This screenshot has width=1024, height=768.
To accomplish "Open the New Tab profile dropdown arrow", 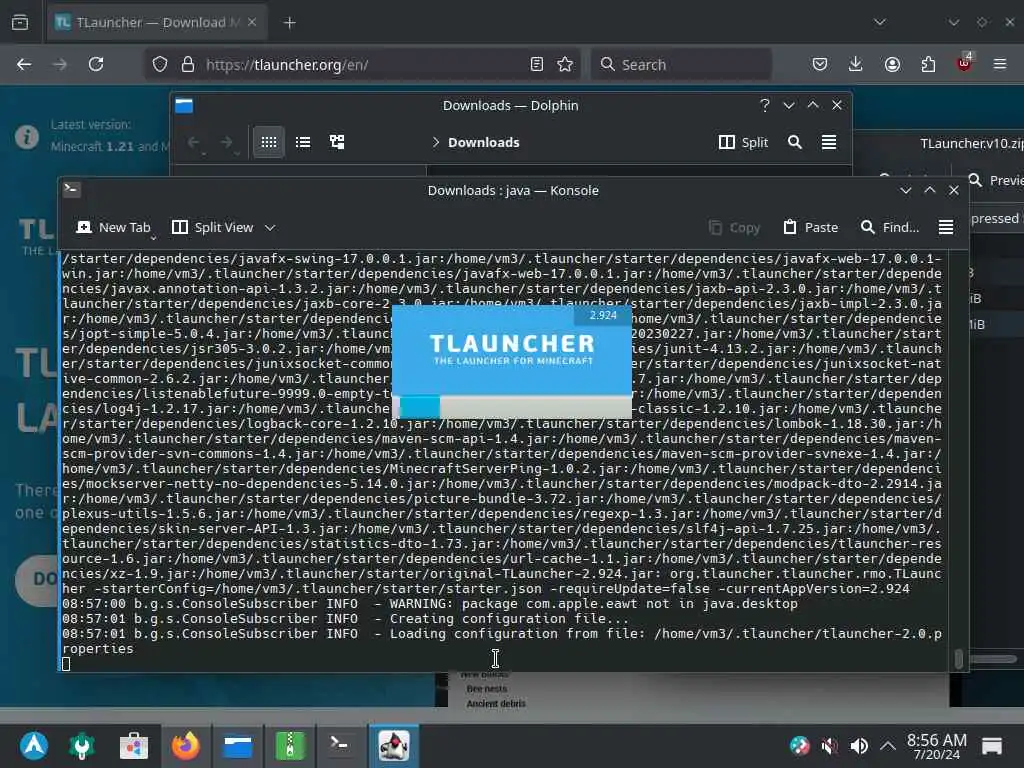I will pos(153,238).
